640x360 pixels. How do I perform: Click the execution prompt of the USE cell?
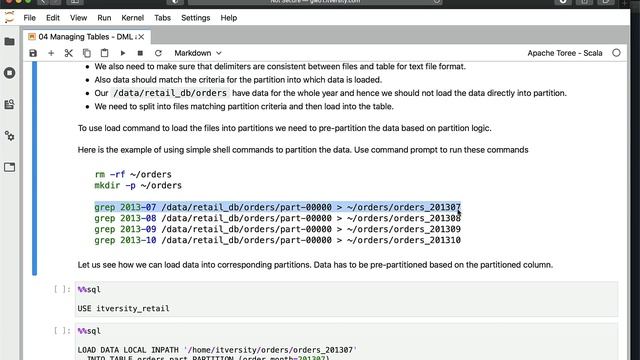tap(62, 289)
